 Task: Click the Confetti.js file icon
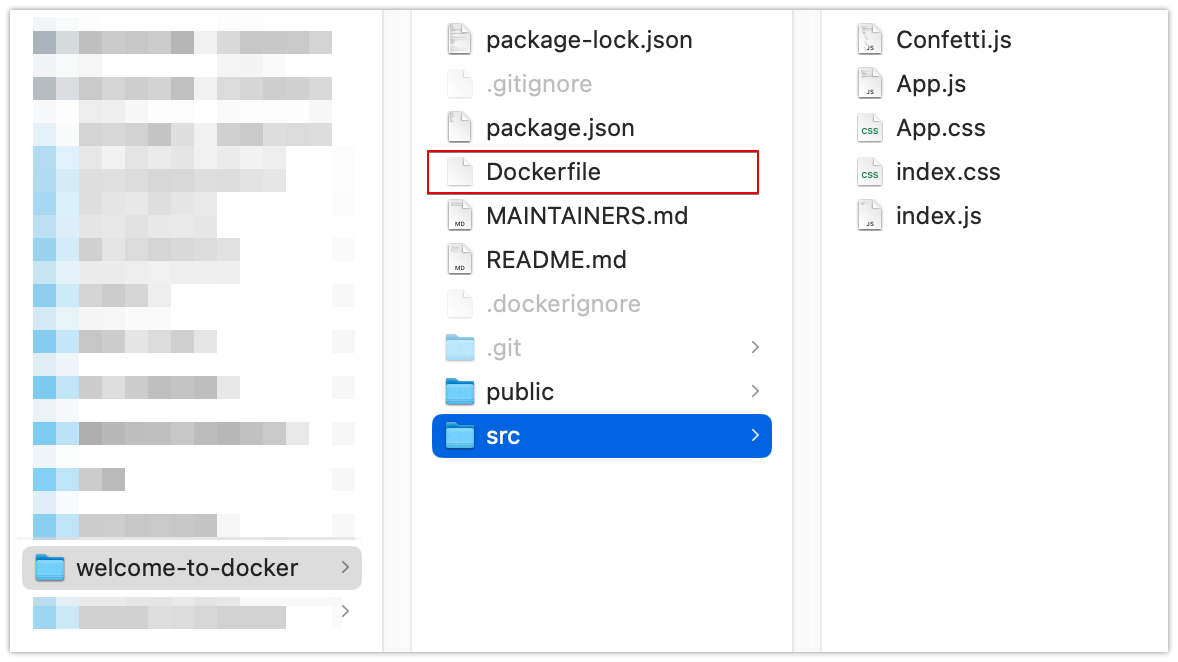coord(869,40)
